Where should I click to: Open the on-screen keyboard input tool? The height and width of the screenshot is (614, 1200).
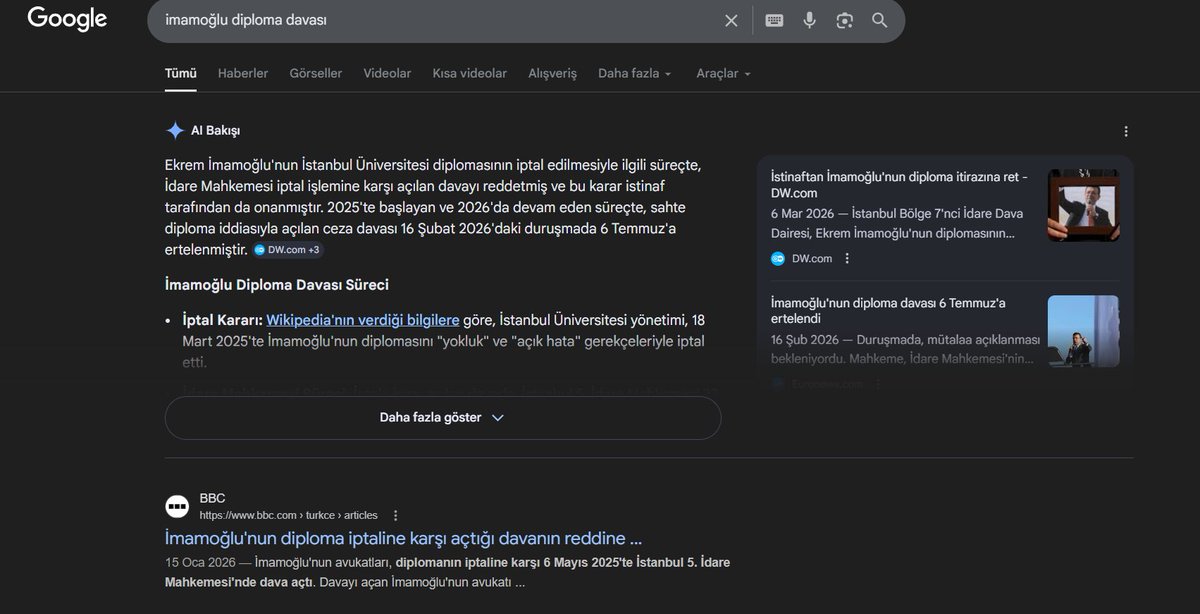(x=774, y=20)
